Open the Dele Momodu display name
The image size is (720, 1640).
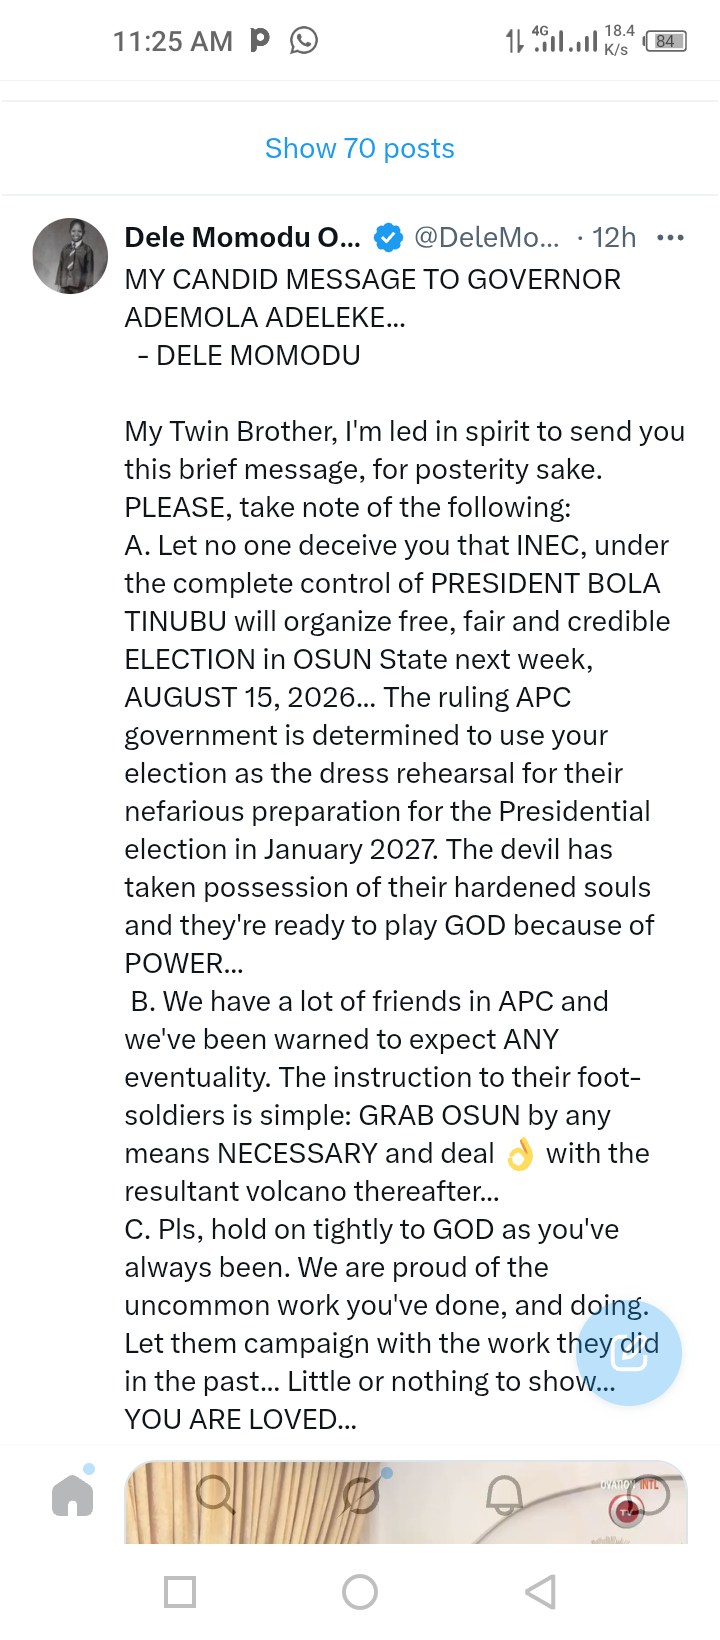pyautogui.click(x=242, y=238)
